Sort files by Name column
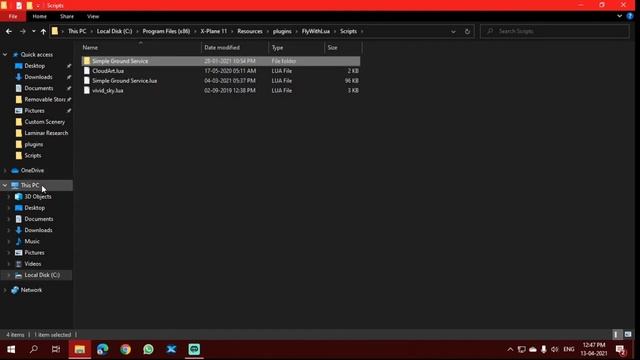The width and height of the screenshot is (640, 360). 141,48
